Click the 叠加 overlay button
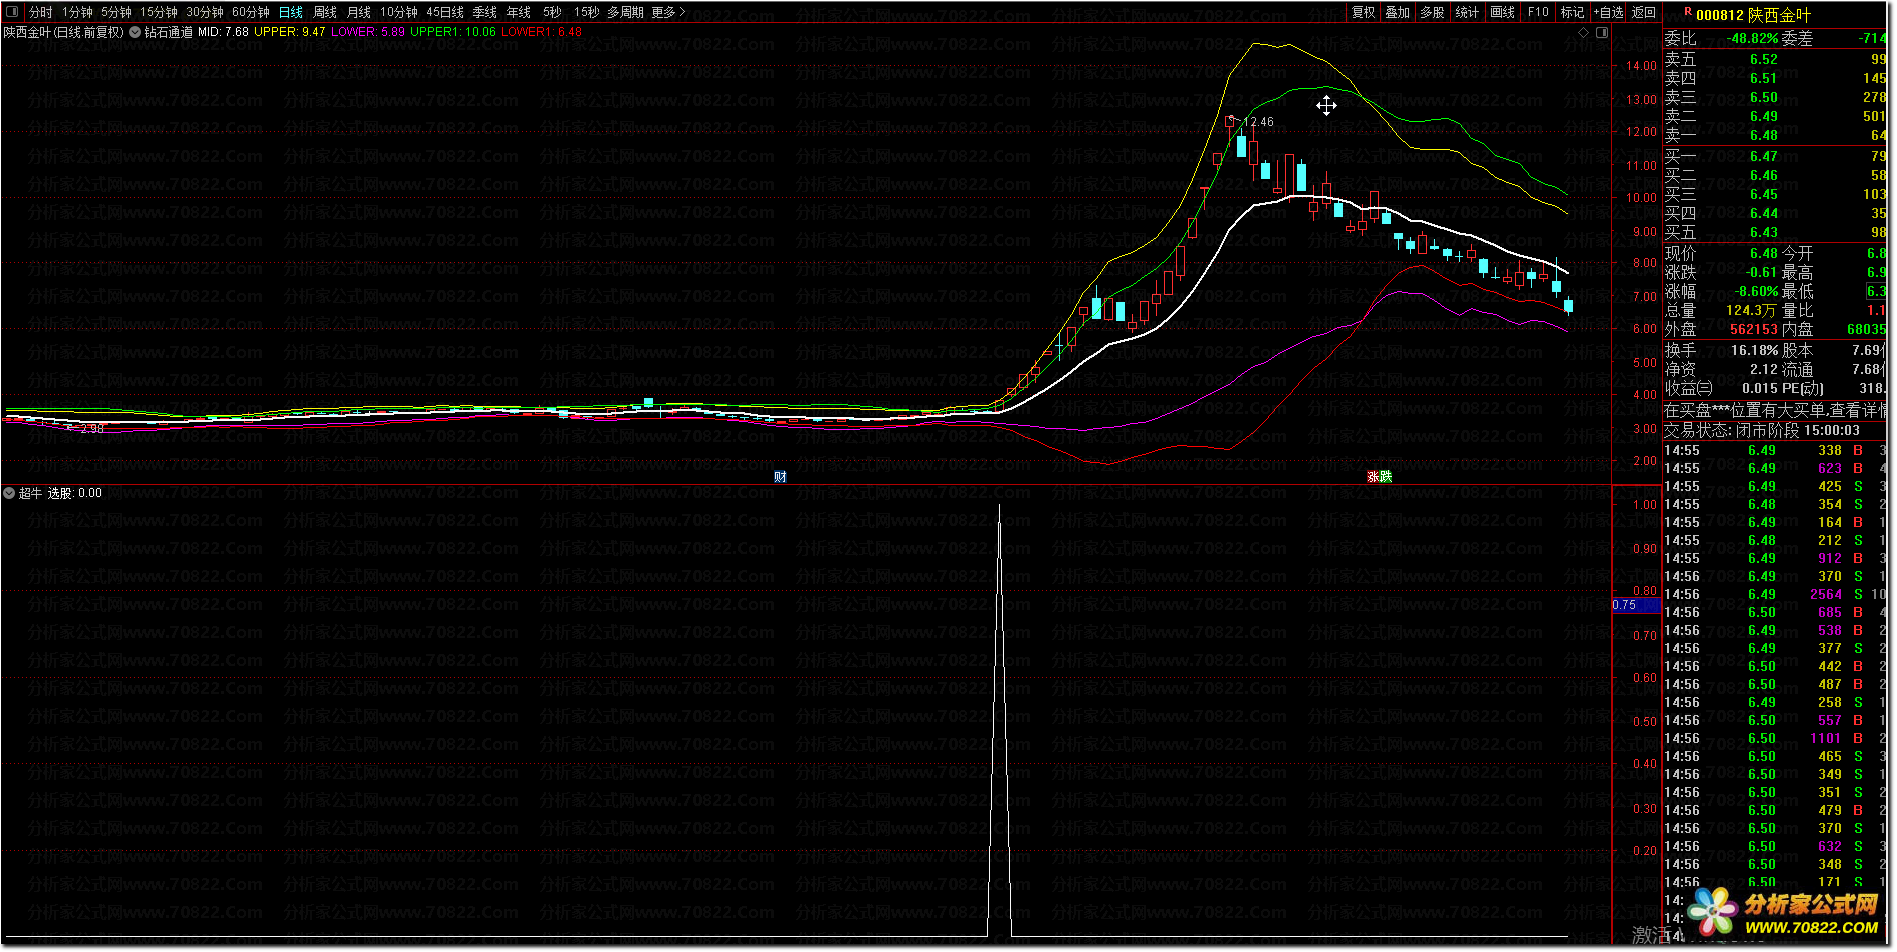Viewport: 1897px width, 952px height. pos(1398,12)
